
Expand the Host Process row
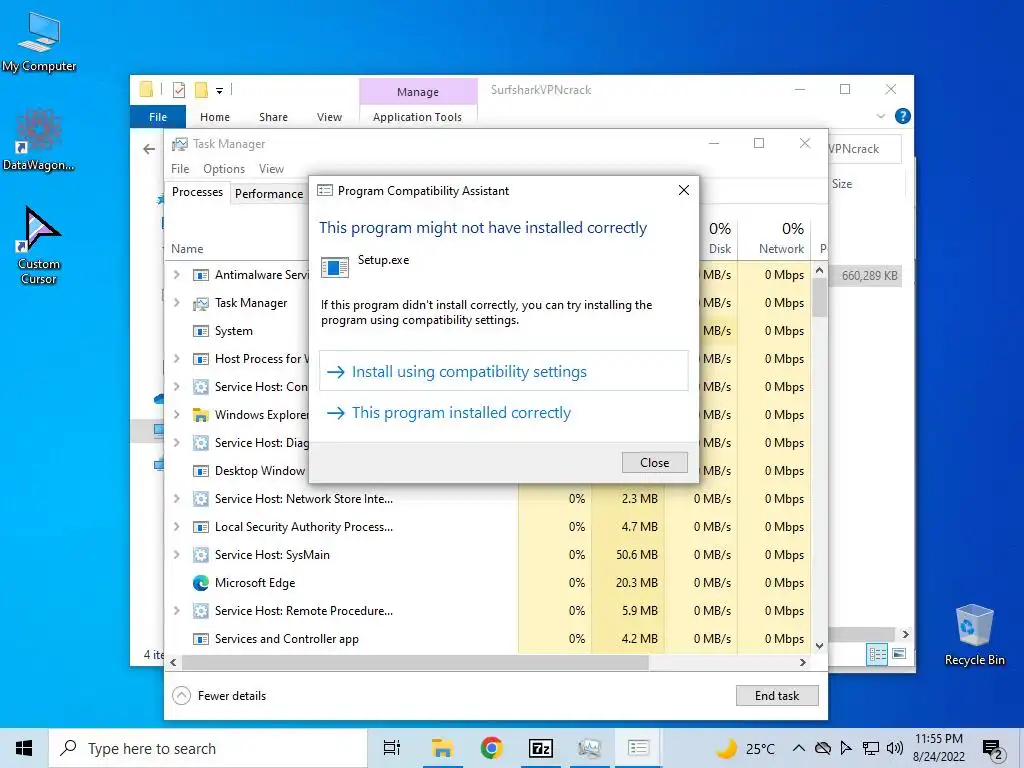click(x=176, y=359)
